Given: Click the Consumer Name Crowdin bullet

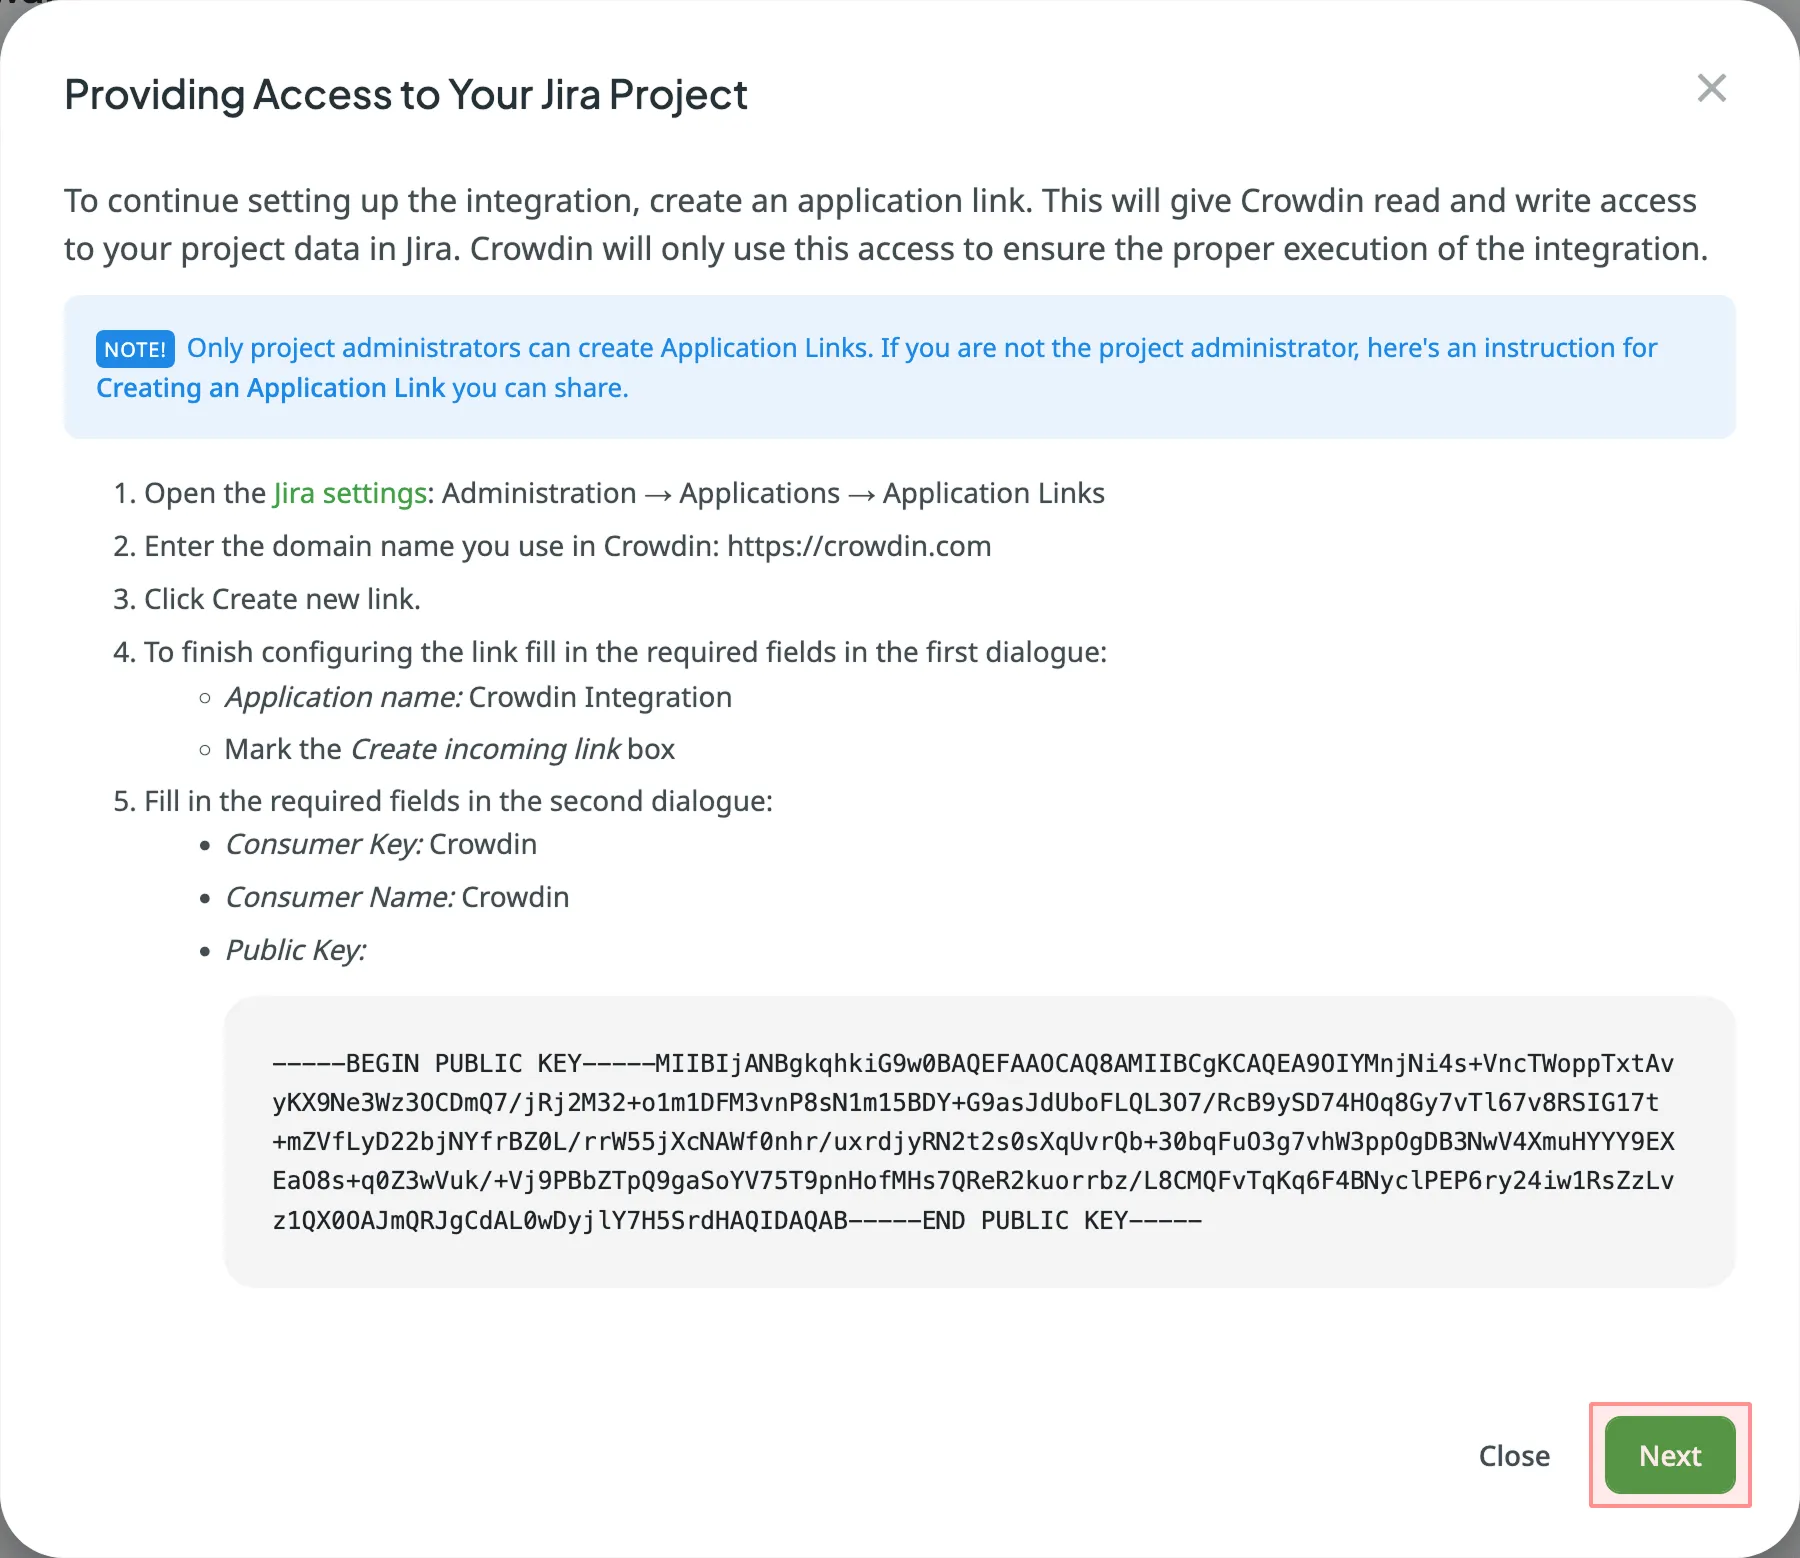Looking at the screenshot, I should (x=397, y=897).
